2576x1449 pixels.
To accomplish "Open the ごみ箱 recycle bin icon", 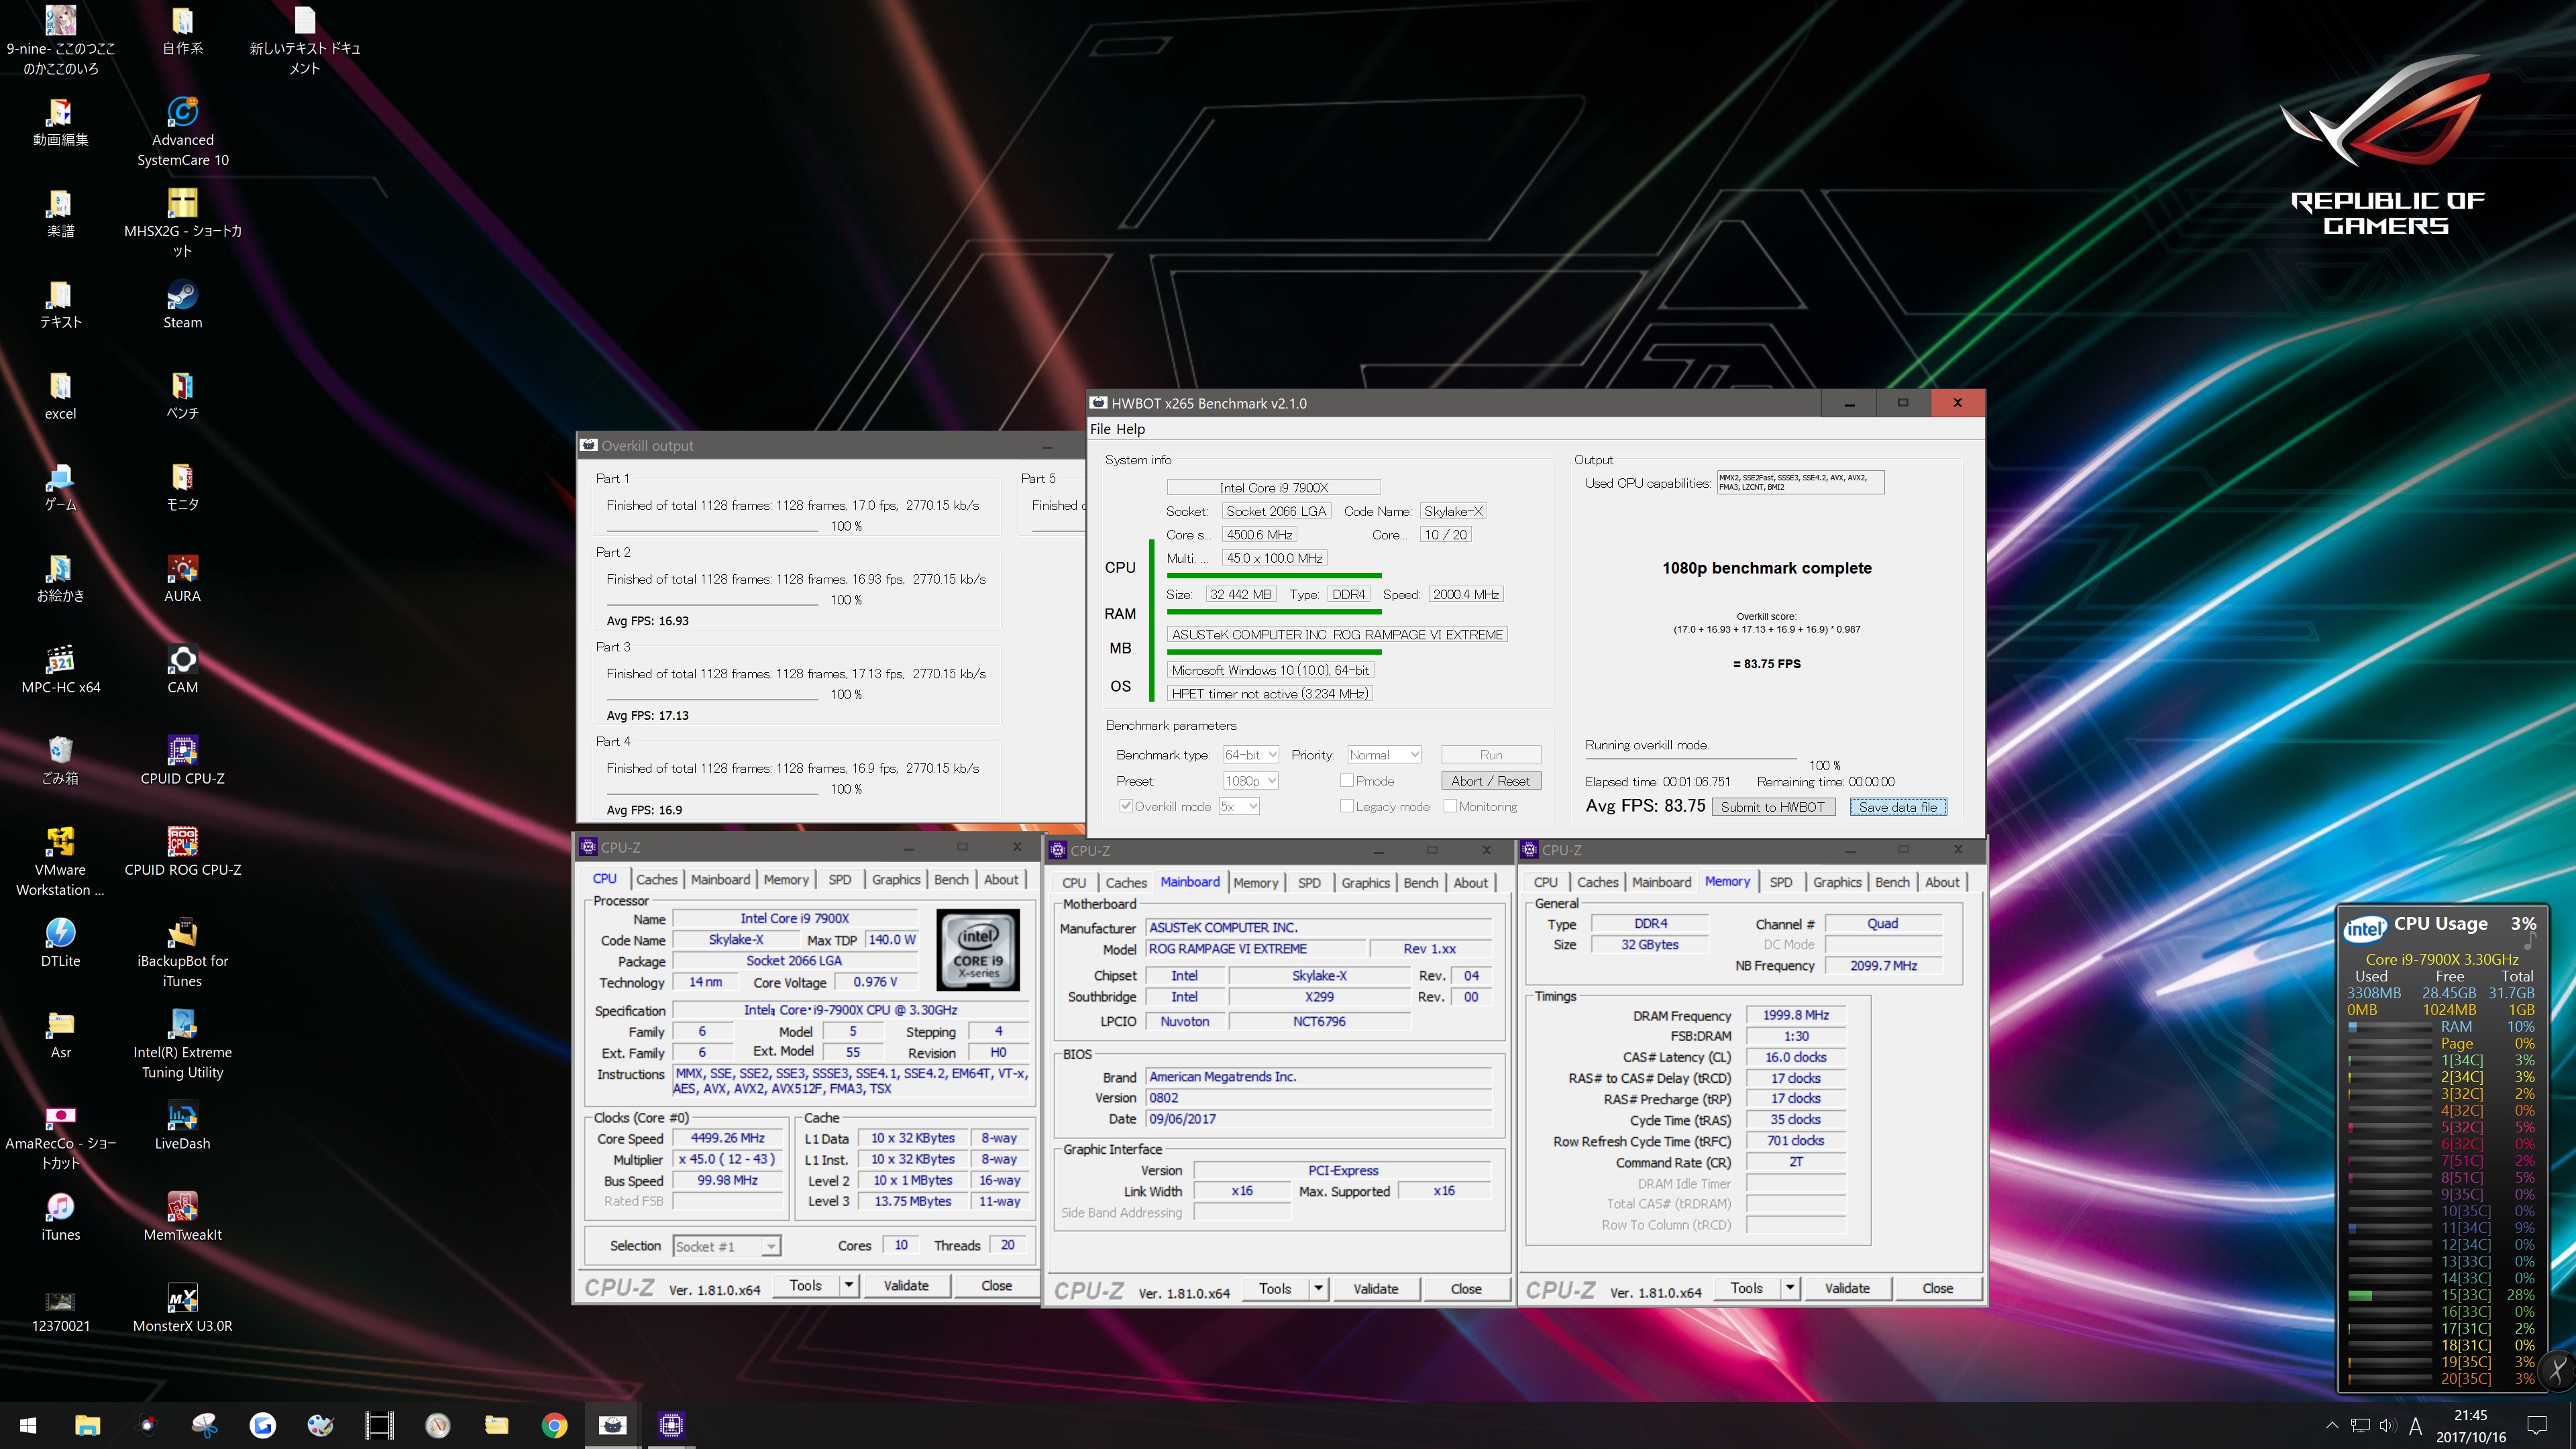I will pos(61,760).
